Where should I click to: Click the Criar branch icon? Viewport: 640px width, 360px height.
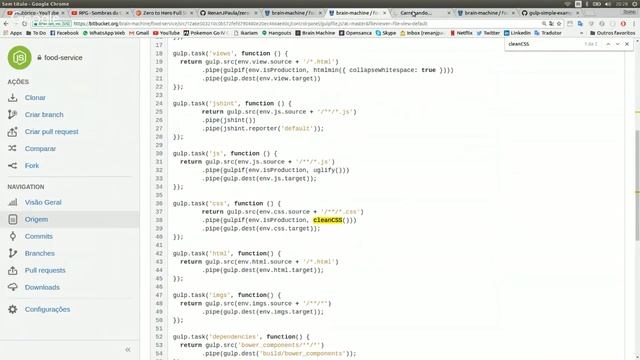point(13,115)
